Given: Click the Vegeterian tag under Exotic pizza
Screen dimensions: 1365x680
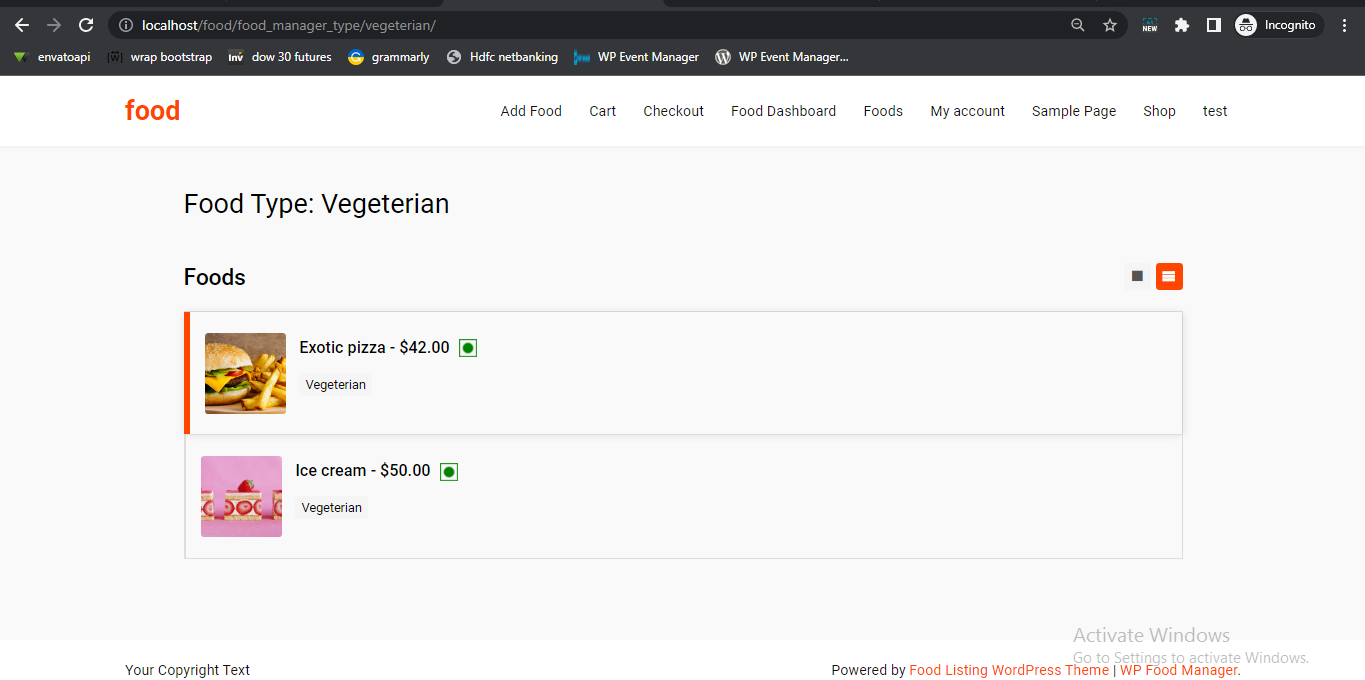Looking at the screenshot, I should click(336, 385).
